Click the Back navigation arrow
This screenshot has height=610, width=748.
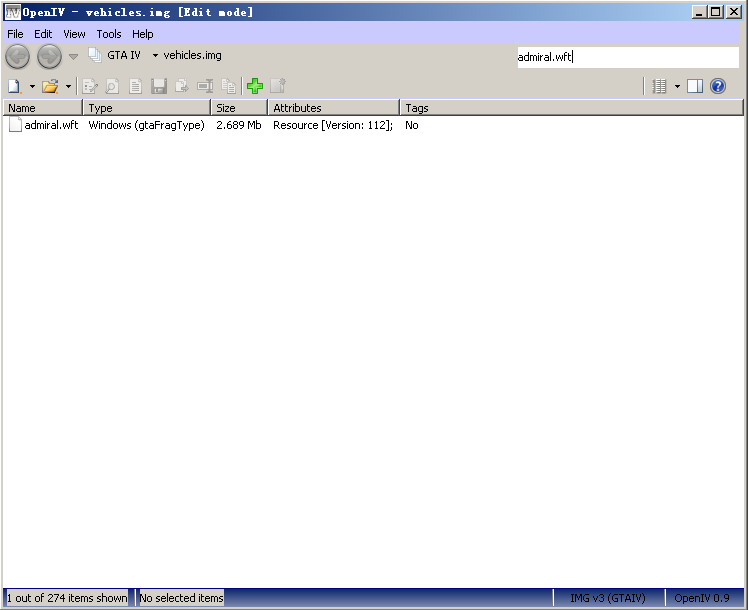click(x=18, y=57)
